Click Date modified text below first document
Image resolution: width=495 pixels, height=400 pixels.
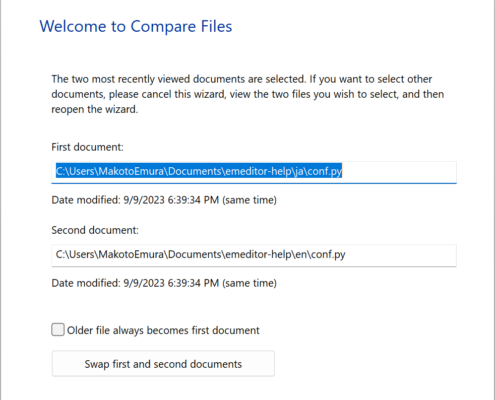(x=164, y=200)
